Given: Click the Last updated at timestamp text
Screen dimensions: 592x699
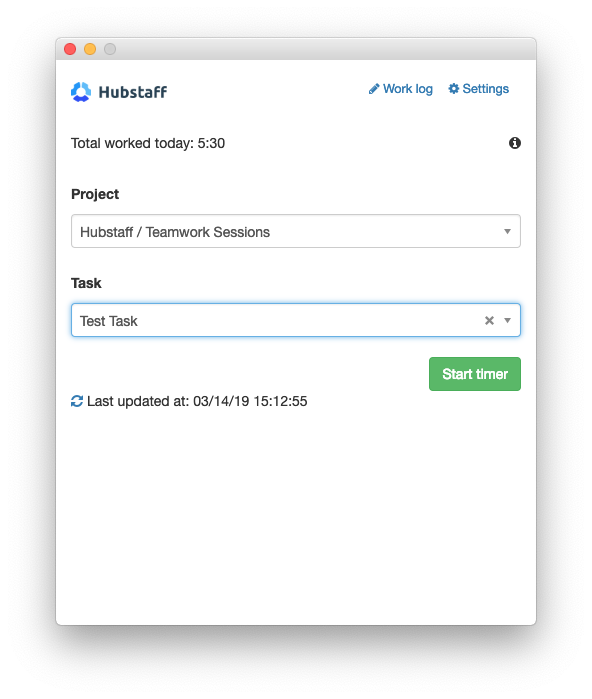Looking at the screenshot, I should click(x=197, y=401).
